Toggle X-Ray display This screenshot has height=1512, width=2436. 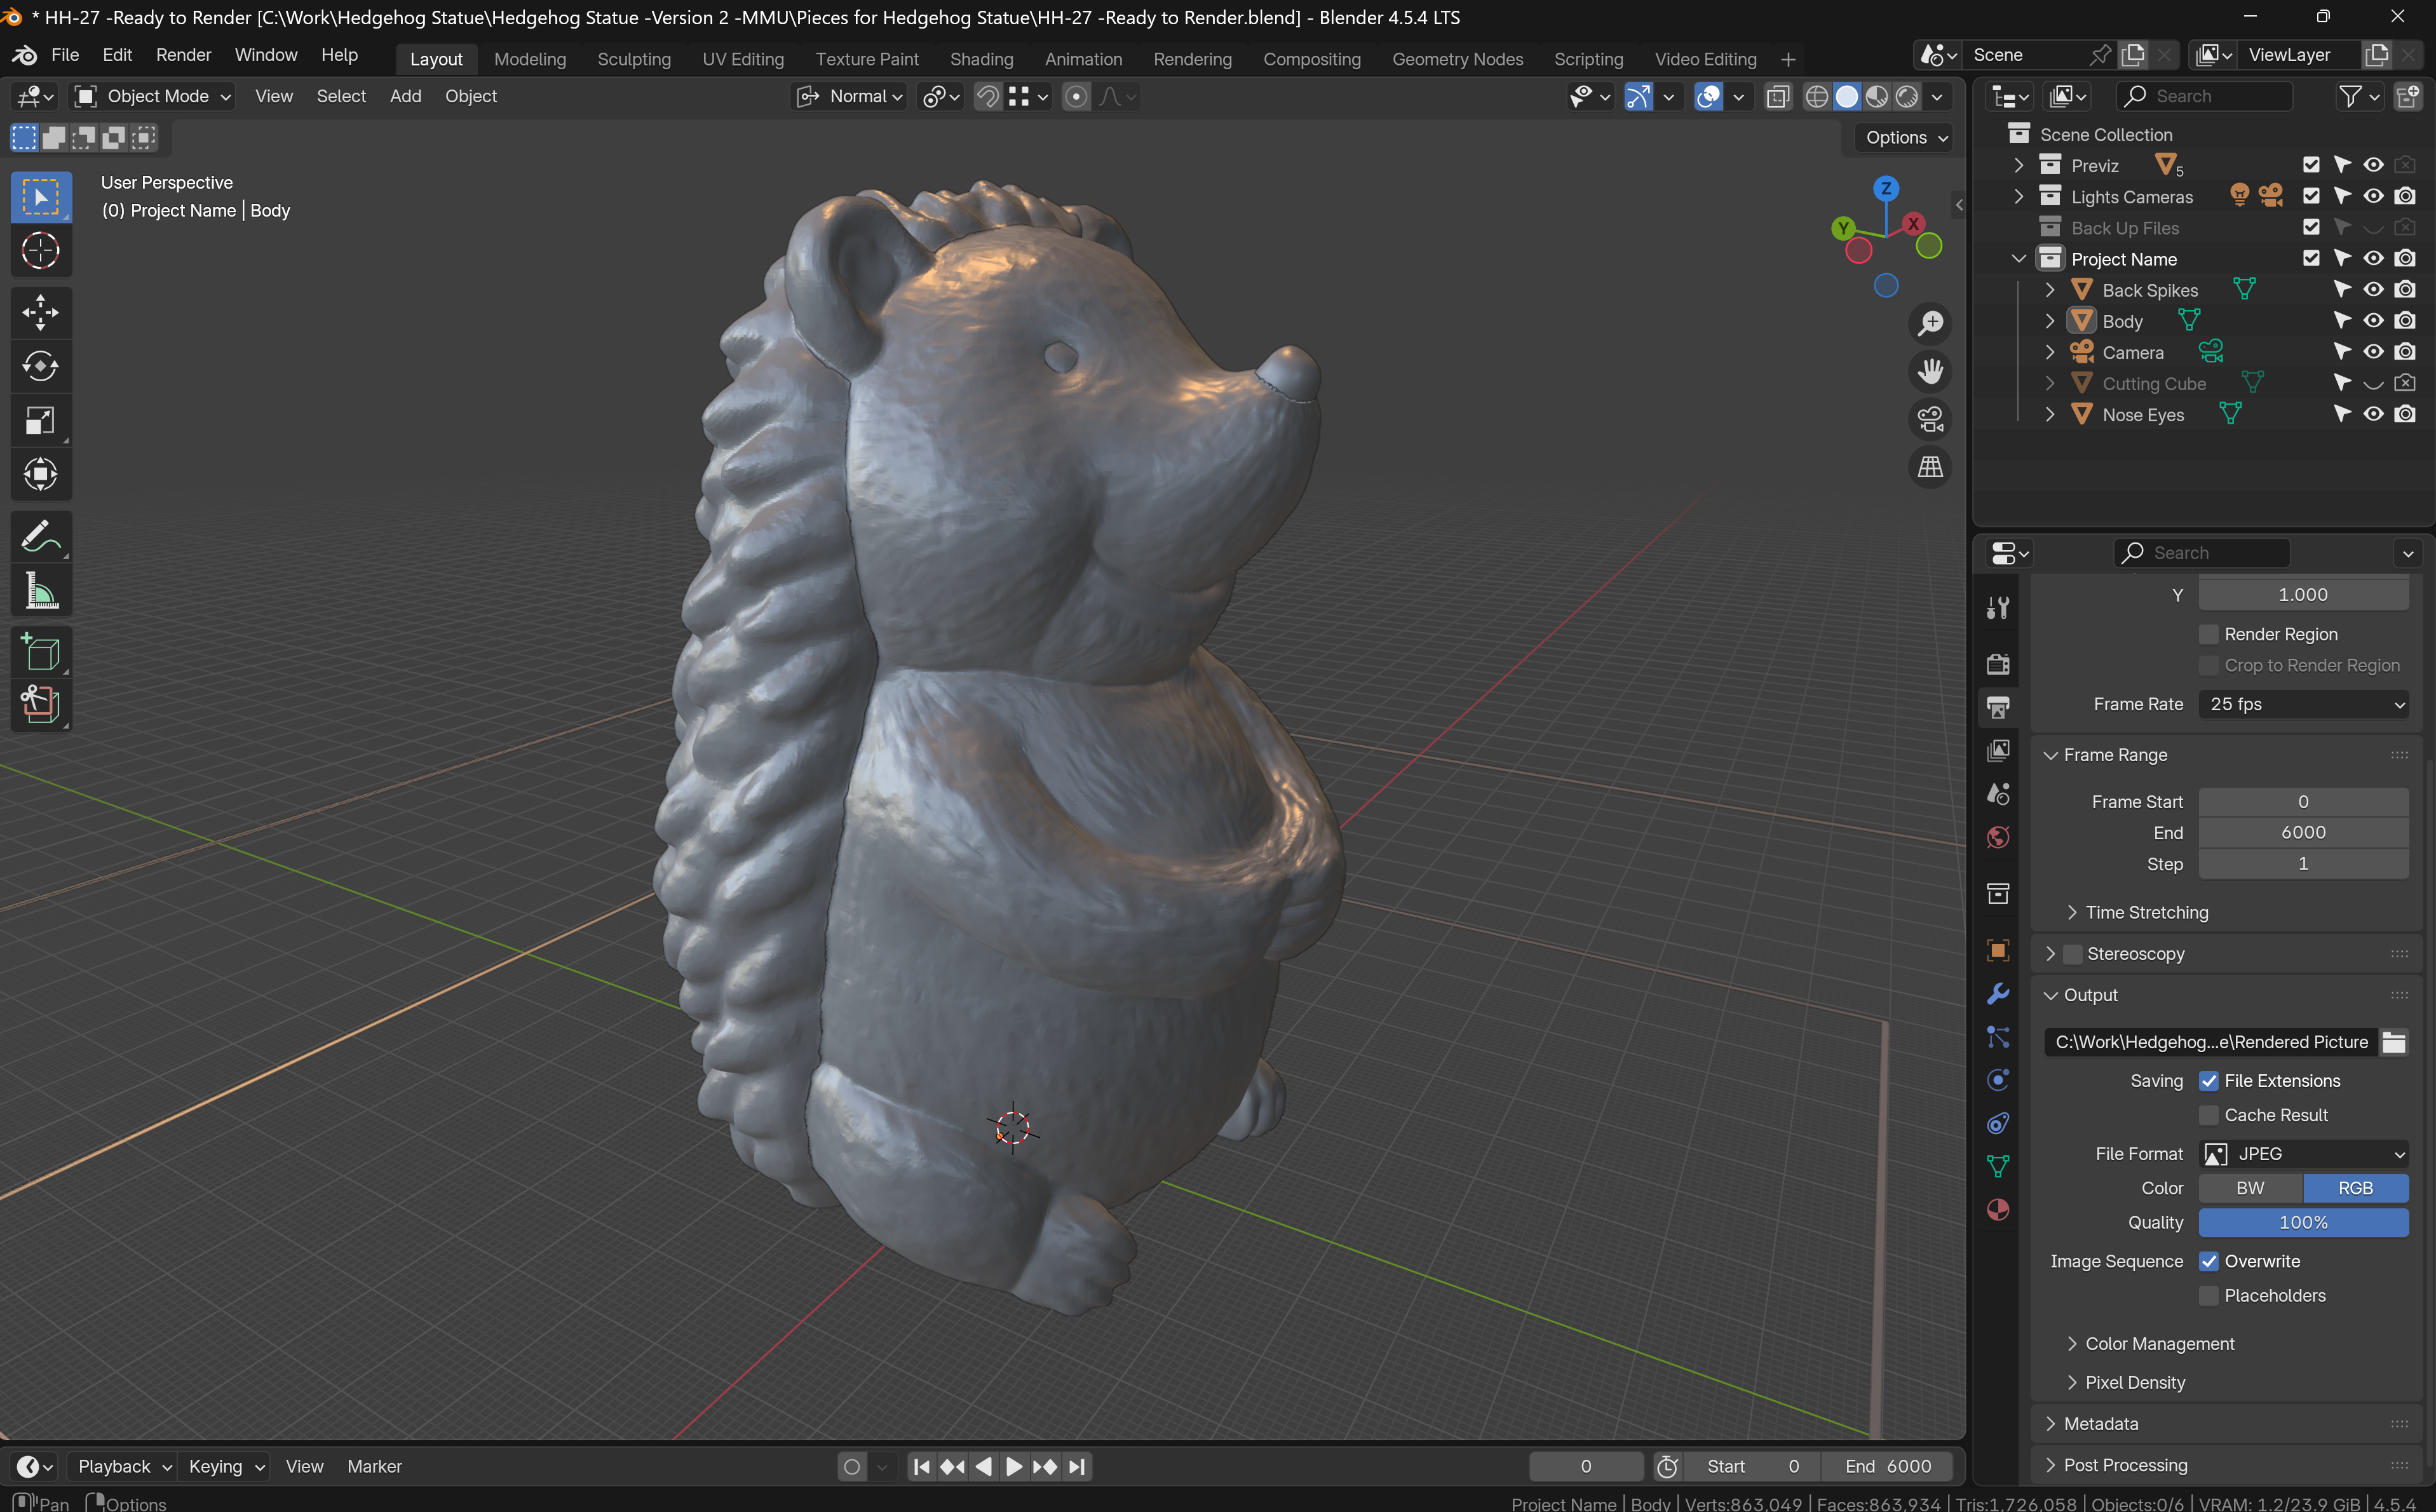1778,96
